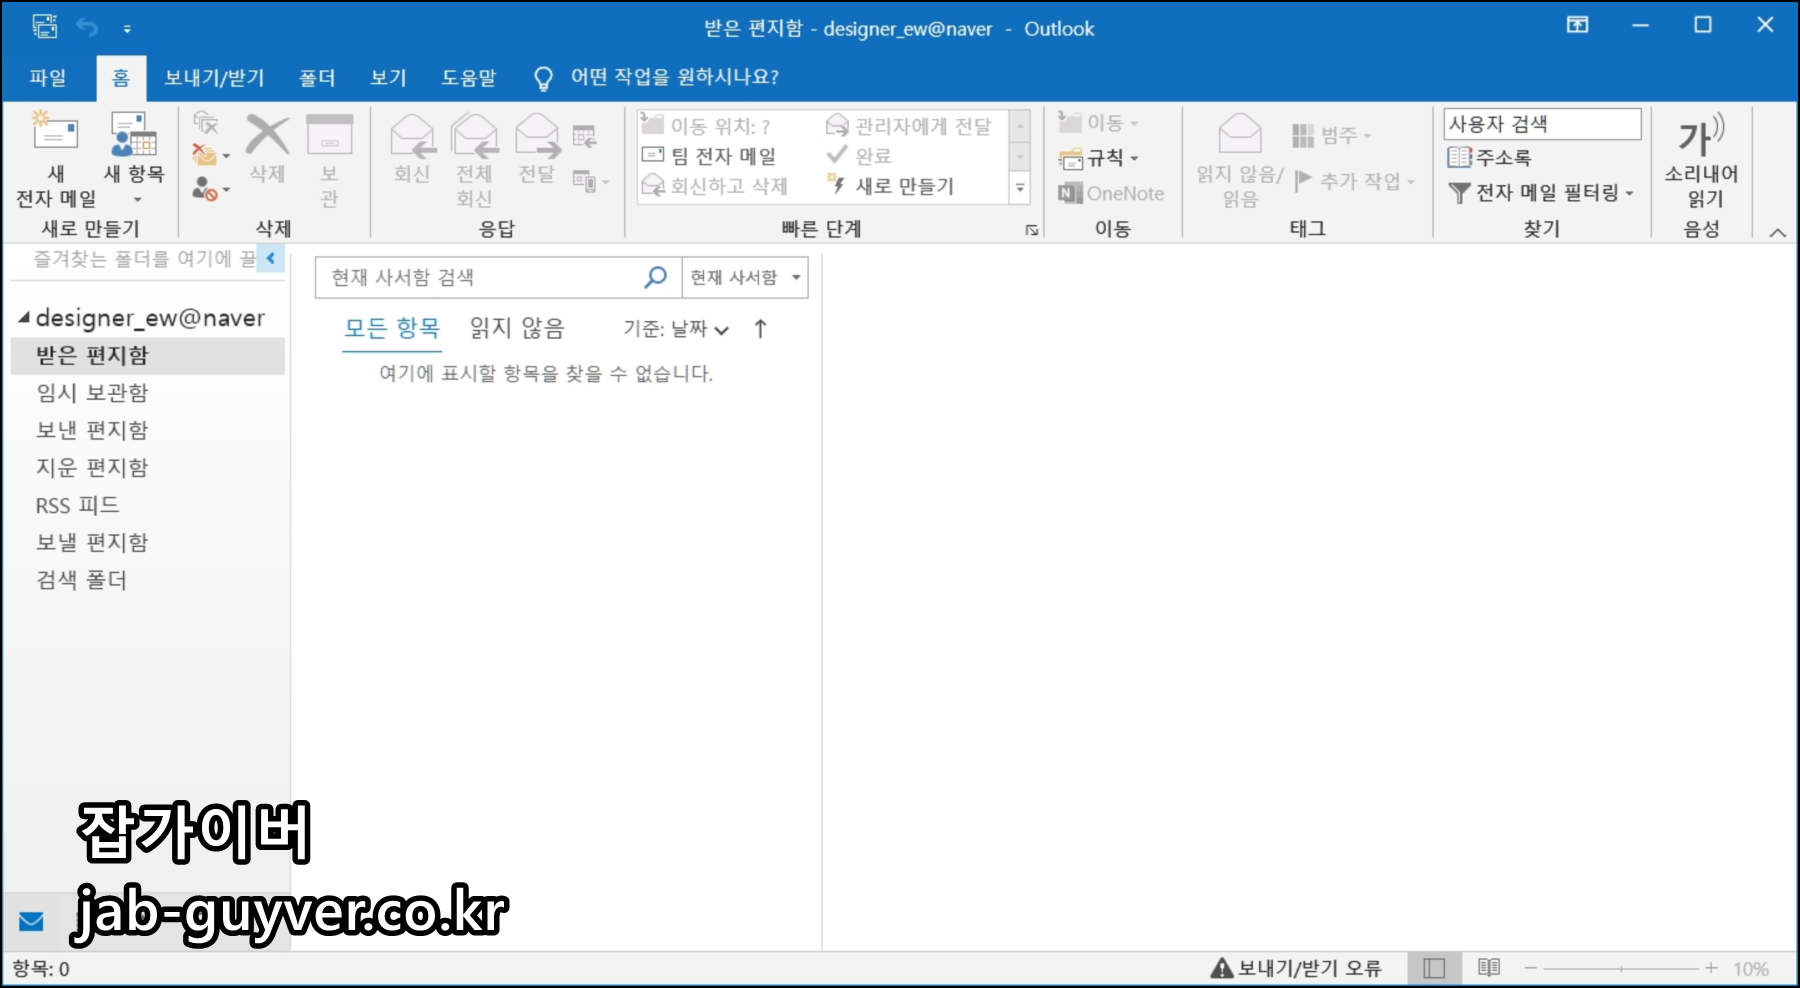Click the 보내기/받기 오류 warning icon

click(1221, 968)
